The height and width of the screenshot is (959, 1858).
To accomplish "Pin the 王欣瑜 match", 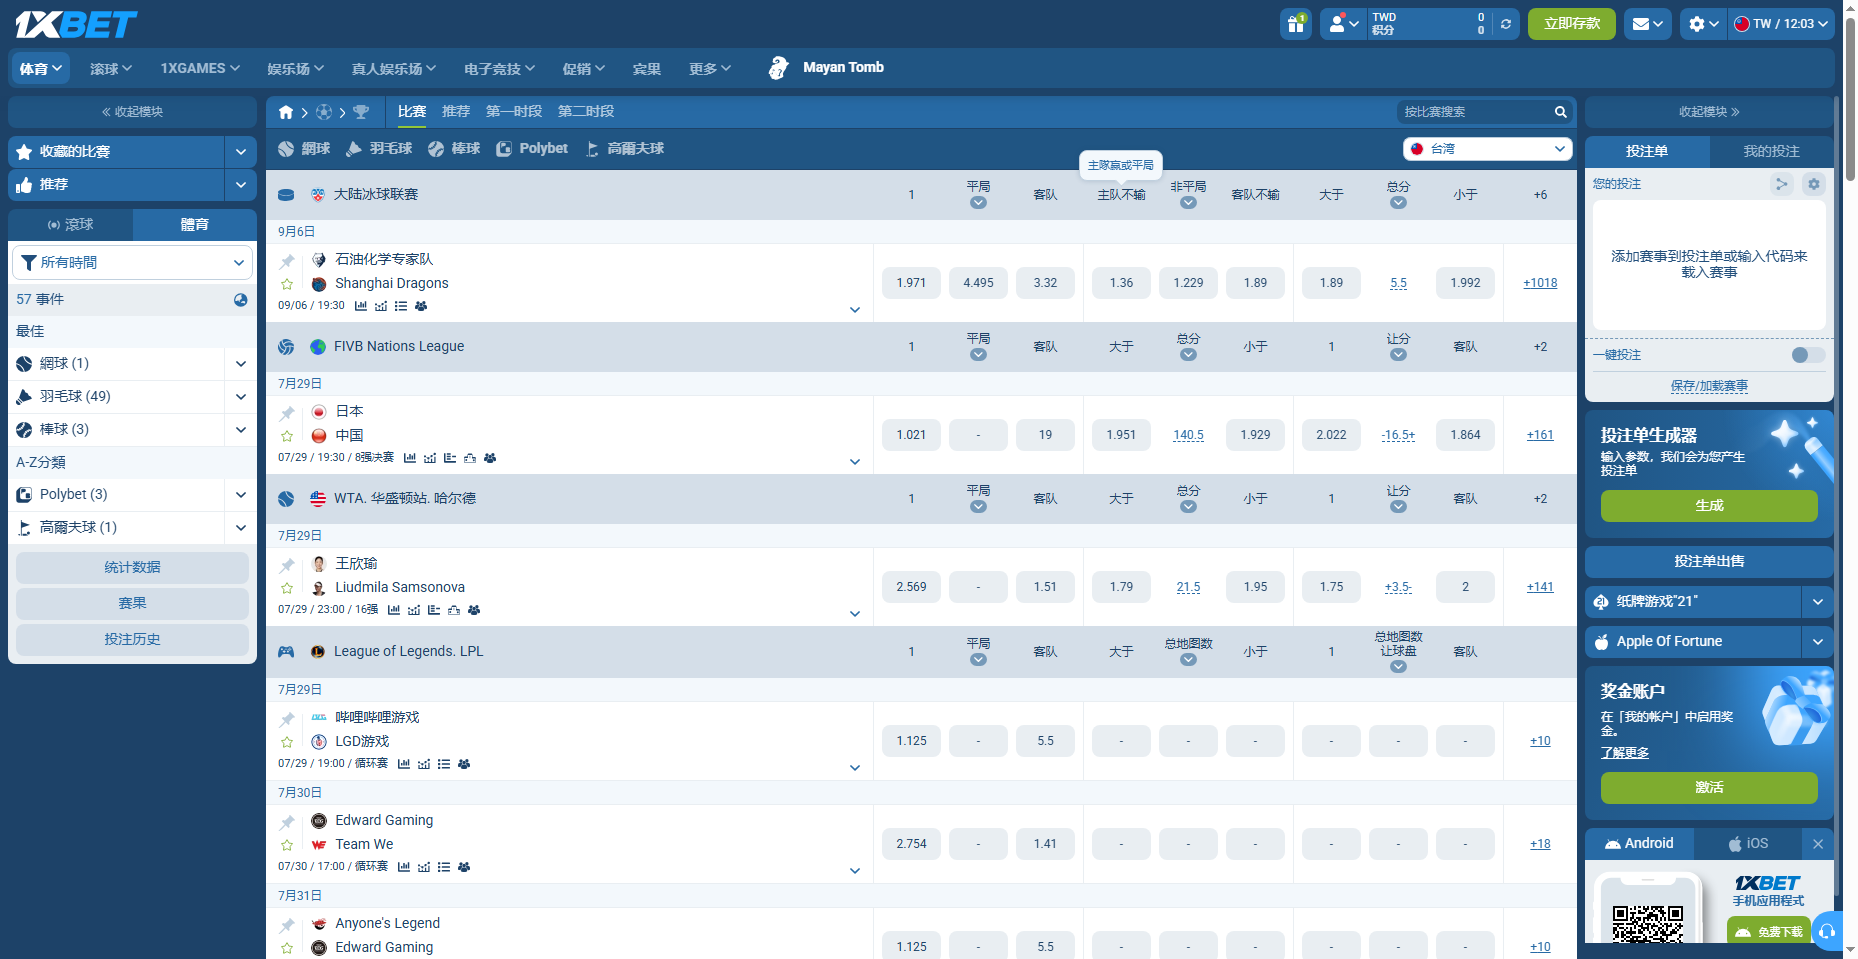I will [287, 565].
